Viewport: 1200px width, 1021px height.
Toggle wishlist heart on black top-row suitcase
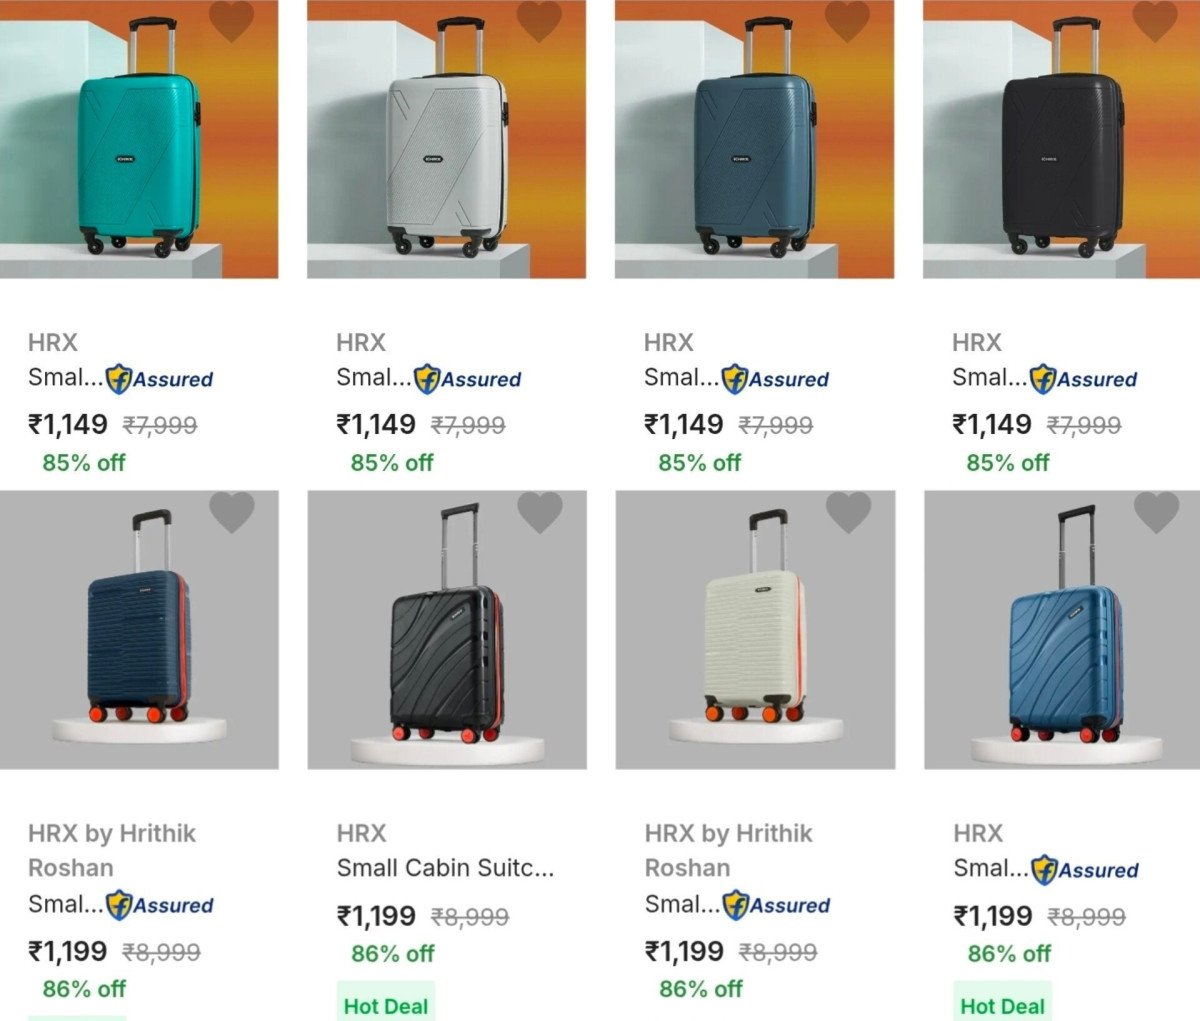click(x=1155, y=20)
